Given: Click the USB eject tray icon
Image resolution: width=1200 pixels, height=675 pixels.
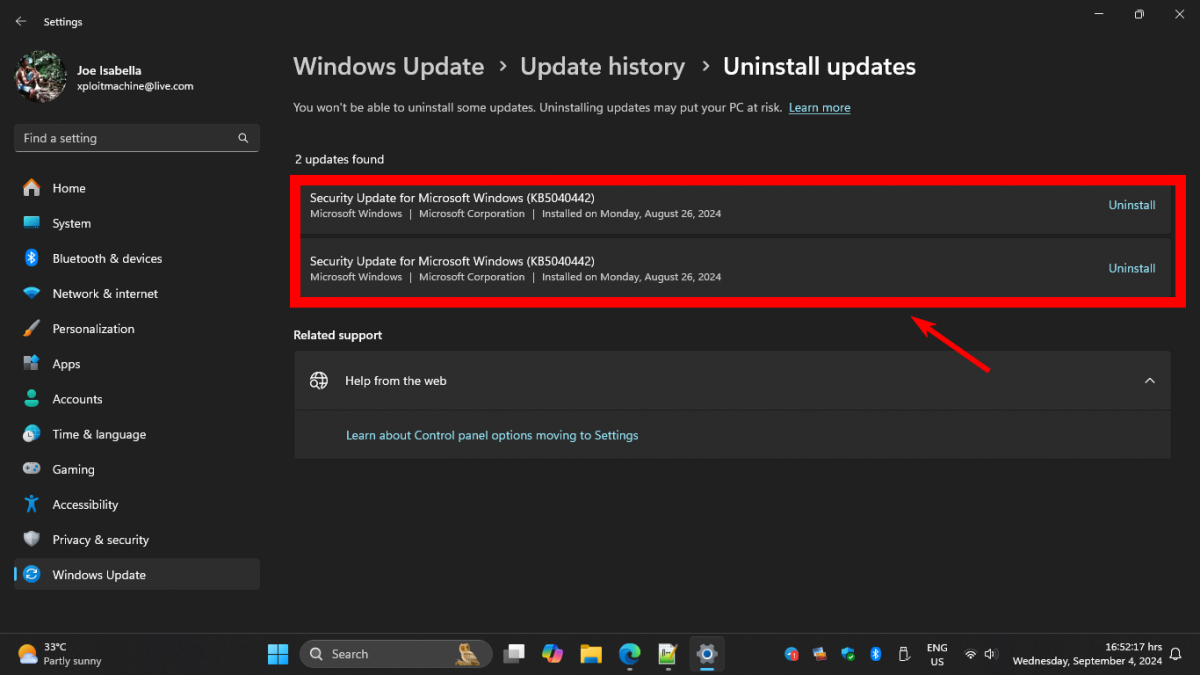Looking at the screenshot, I should coord(904,654).
